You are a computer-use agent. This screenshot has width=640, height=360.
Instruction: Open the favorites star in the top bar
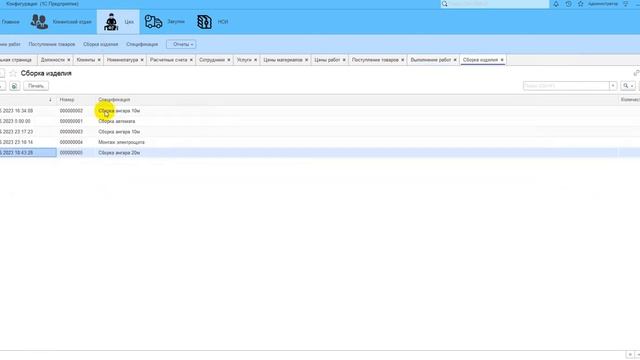point(580,4)
